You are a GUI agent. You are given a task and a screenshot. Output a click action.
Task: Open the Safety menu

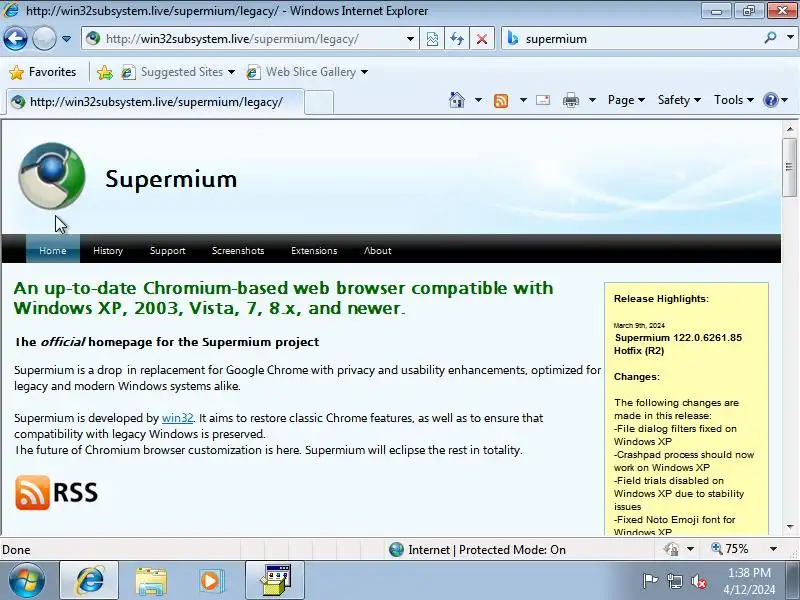(x=679, y=100)
